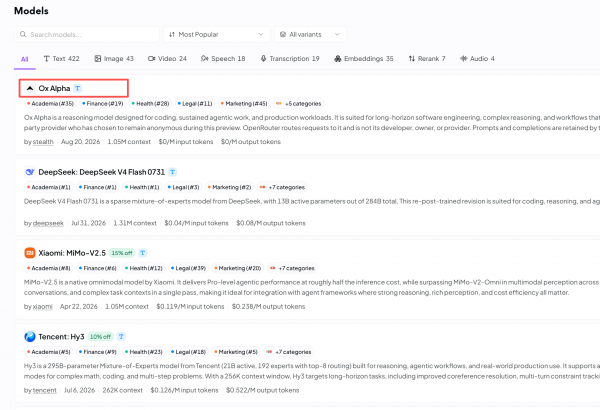Switch to the Image 43 tab

click(114, 59)
